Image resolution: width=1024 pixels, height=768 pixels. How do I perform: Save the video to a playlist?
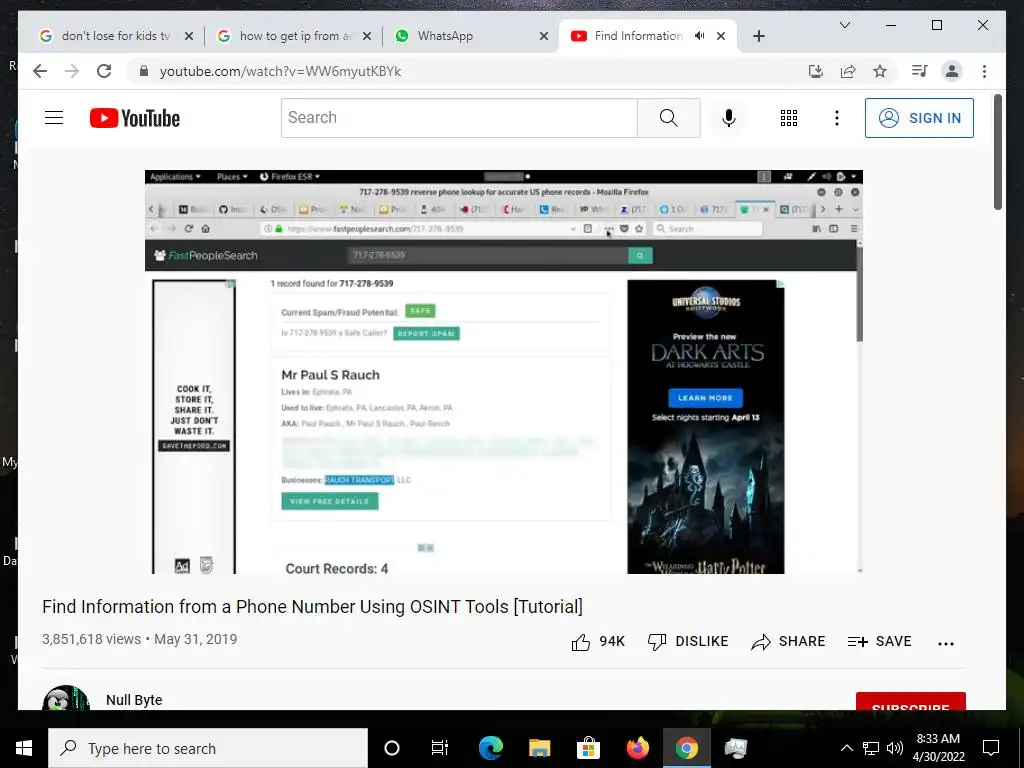(879, 642)
